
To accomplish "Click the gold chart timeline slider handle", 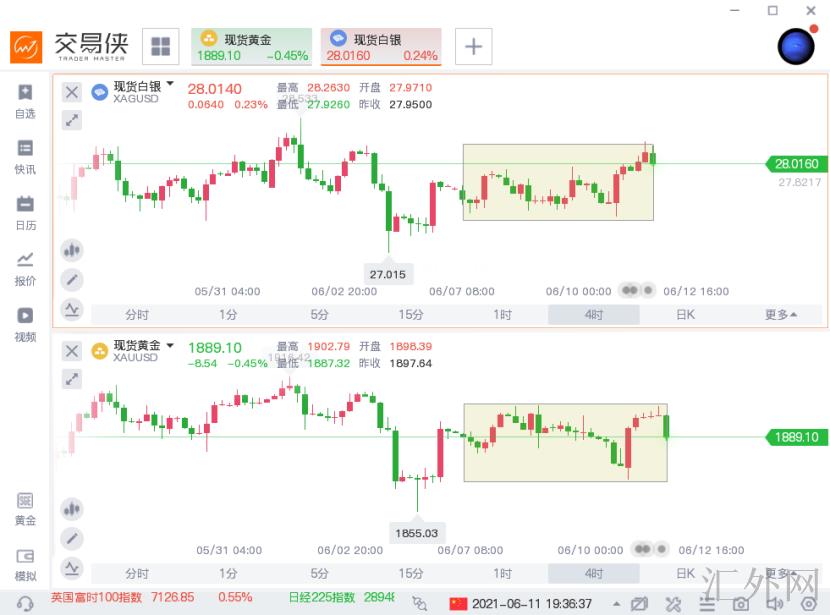I will [x=651, y=549].
